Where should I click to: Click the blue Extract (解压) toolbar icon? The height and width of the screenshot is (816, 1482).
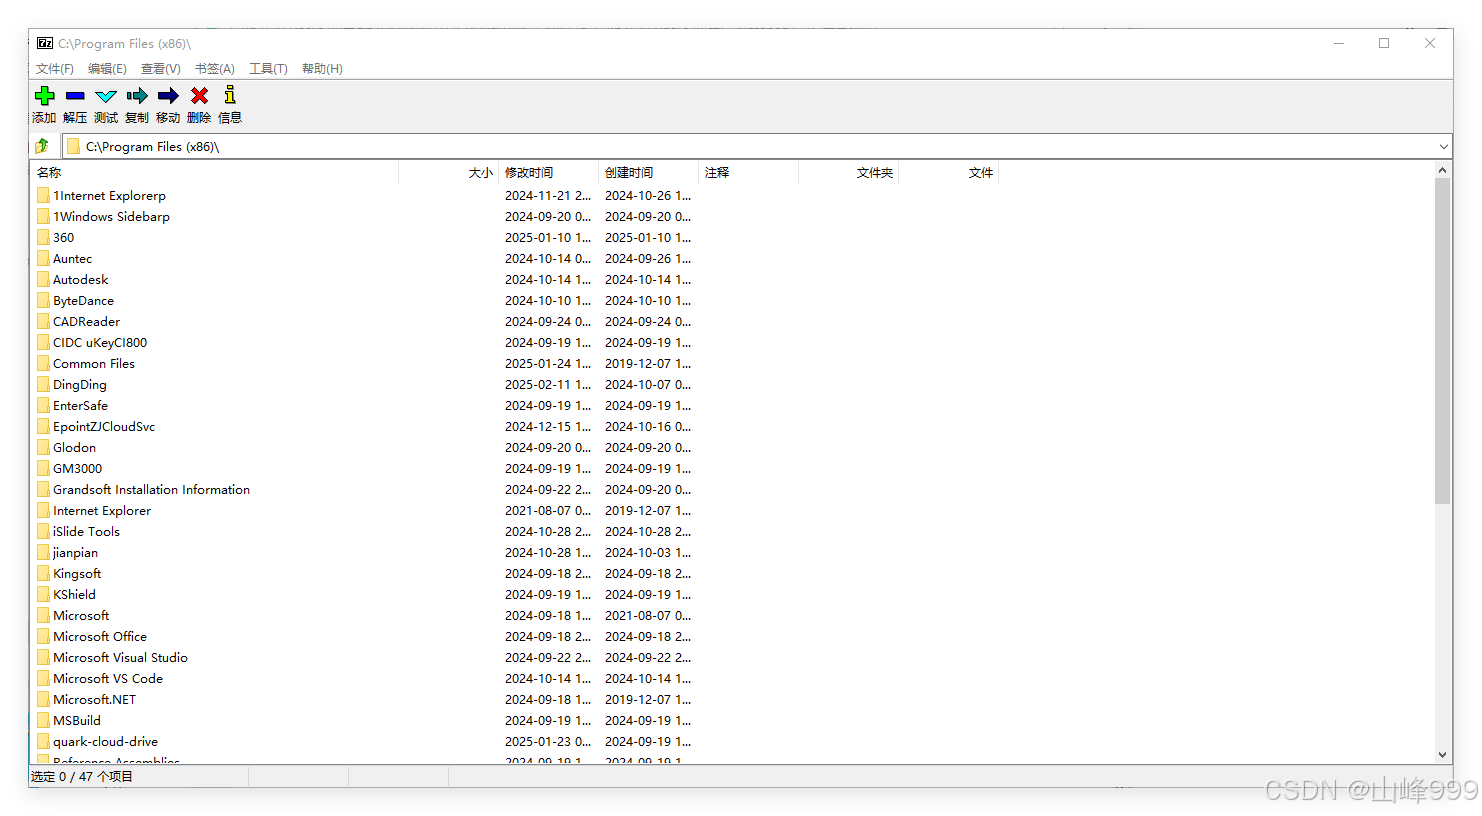tap(75, 96)
